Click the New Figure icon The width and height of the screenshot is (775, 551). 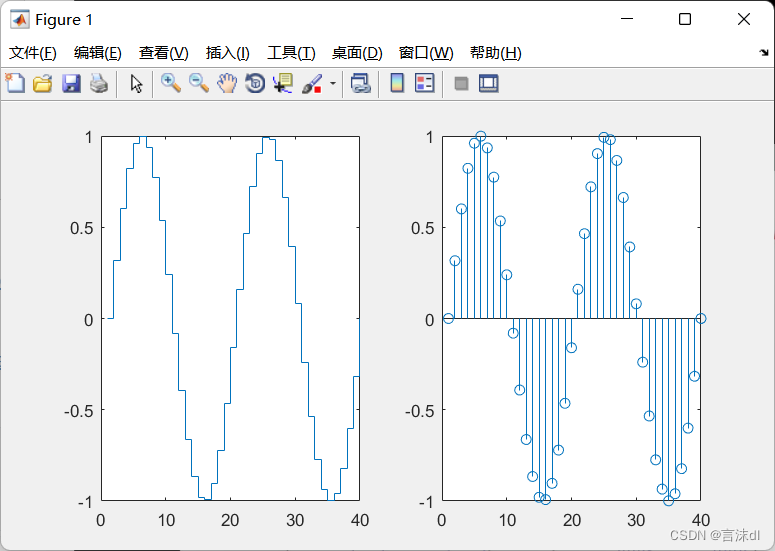15,84
